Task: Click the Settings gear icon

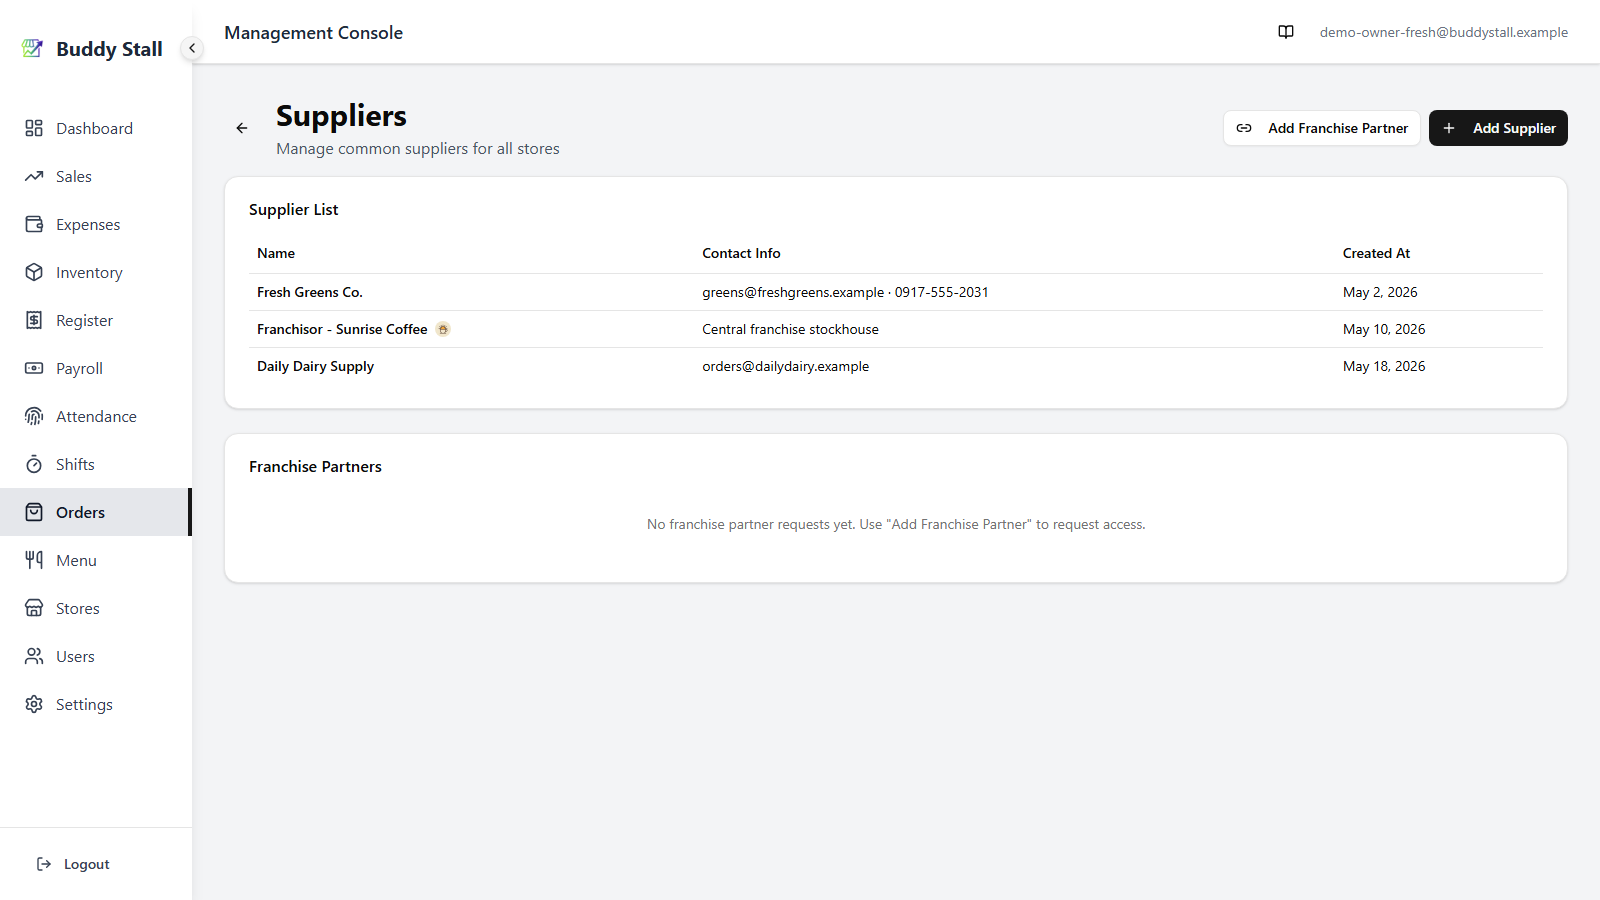Action: tap(34, 704)
